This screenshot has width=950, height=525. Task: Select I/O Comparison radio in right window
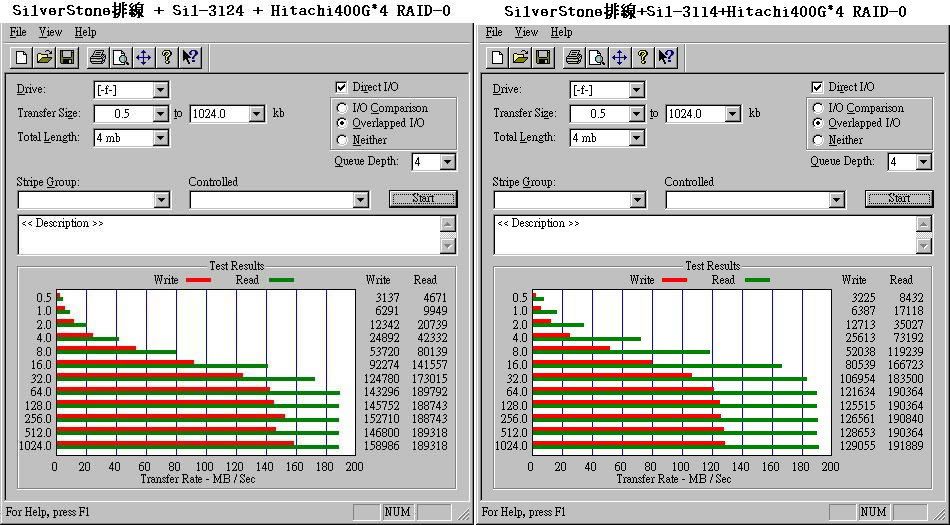click(818, 108)
